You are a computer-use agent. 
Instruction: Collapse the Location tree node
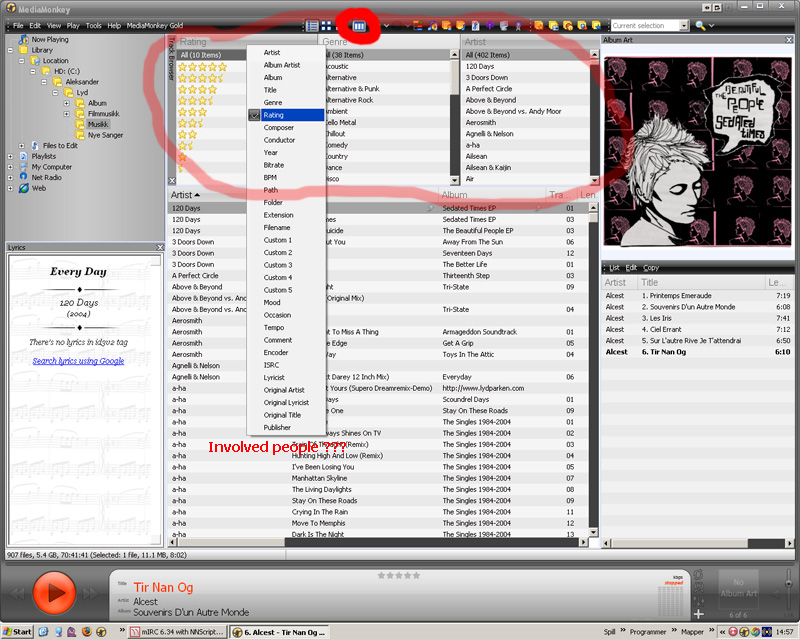21,61
